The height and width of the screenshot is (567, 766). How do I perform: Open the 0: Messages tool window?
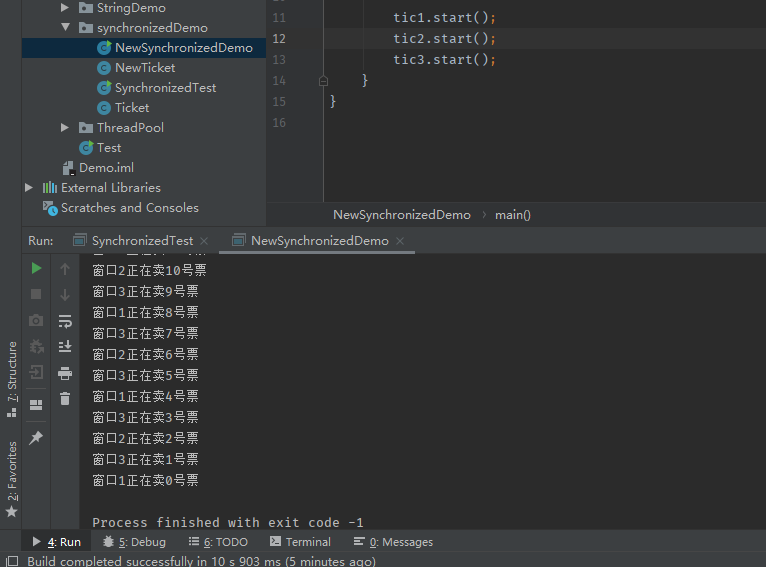pos(393,542)
